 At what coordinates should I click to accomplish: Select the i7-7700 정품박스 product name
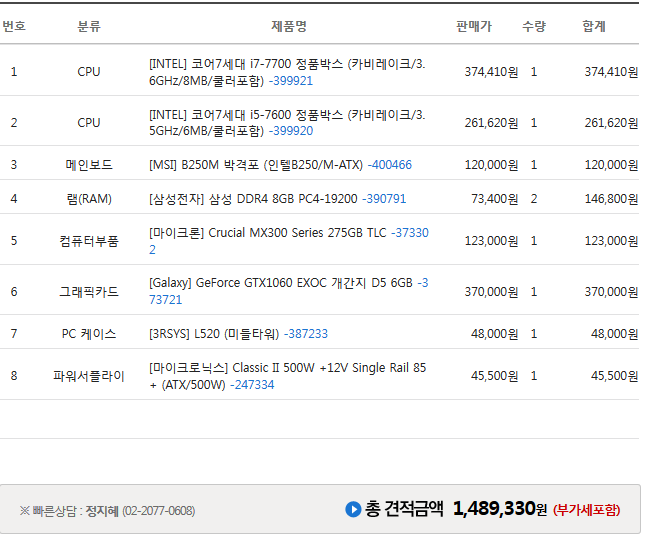click(287, 72)
